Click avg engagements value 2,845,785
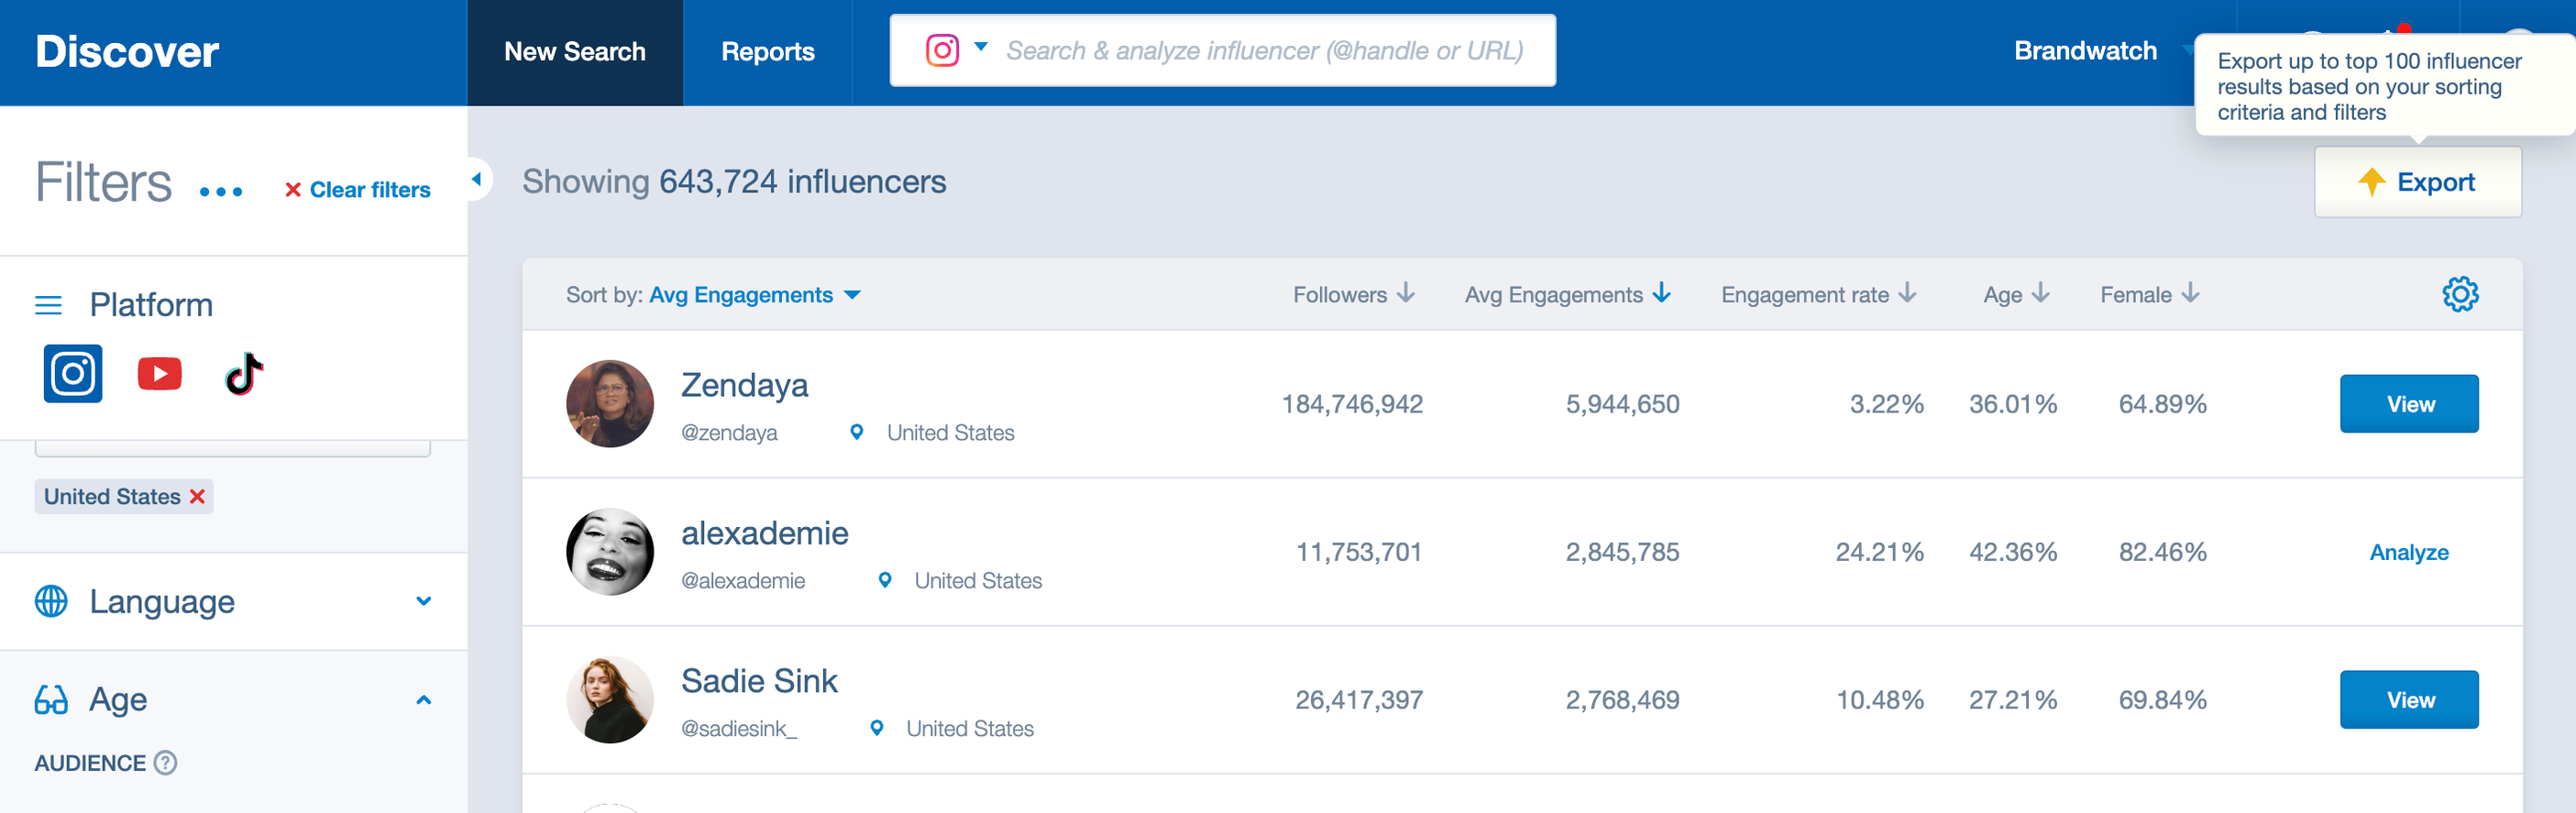2576x813 pixels. pyautogui.click(x=1622, y=552)
